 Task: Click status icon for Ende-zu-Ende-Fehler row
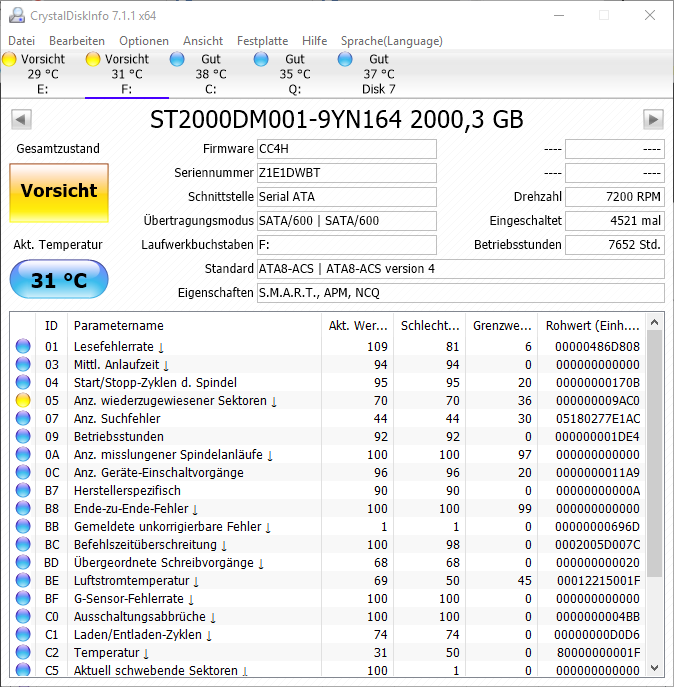23,508
